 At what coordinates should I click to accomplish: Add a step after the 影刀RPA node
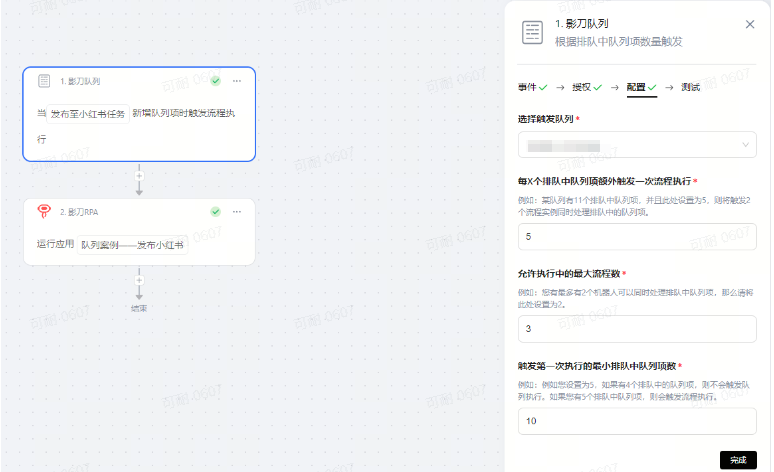(139, 280)
